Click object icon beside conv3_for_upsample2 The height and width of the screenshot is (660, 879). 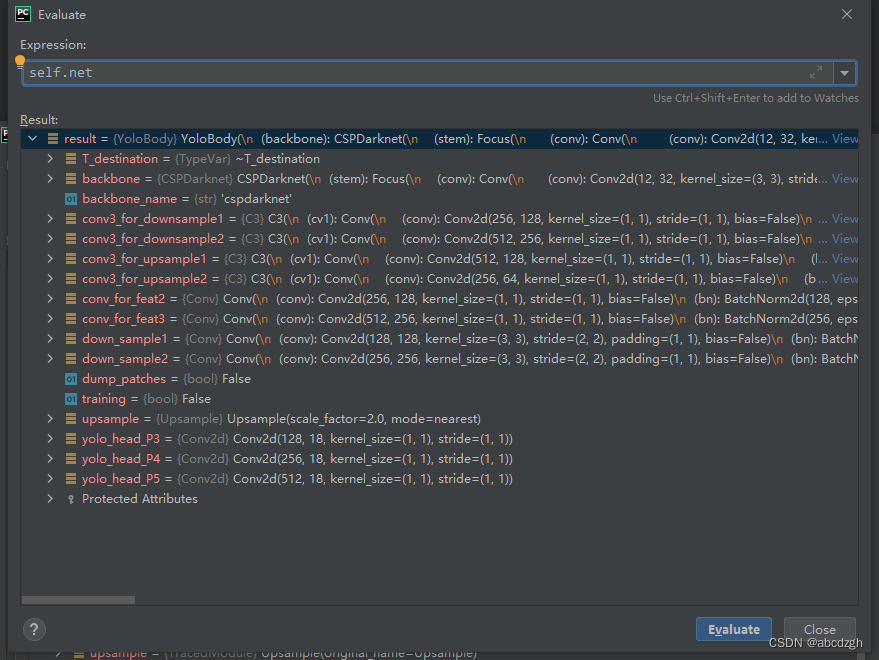point(71,279)
